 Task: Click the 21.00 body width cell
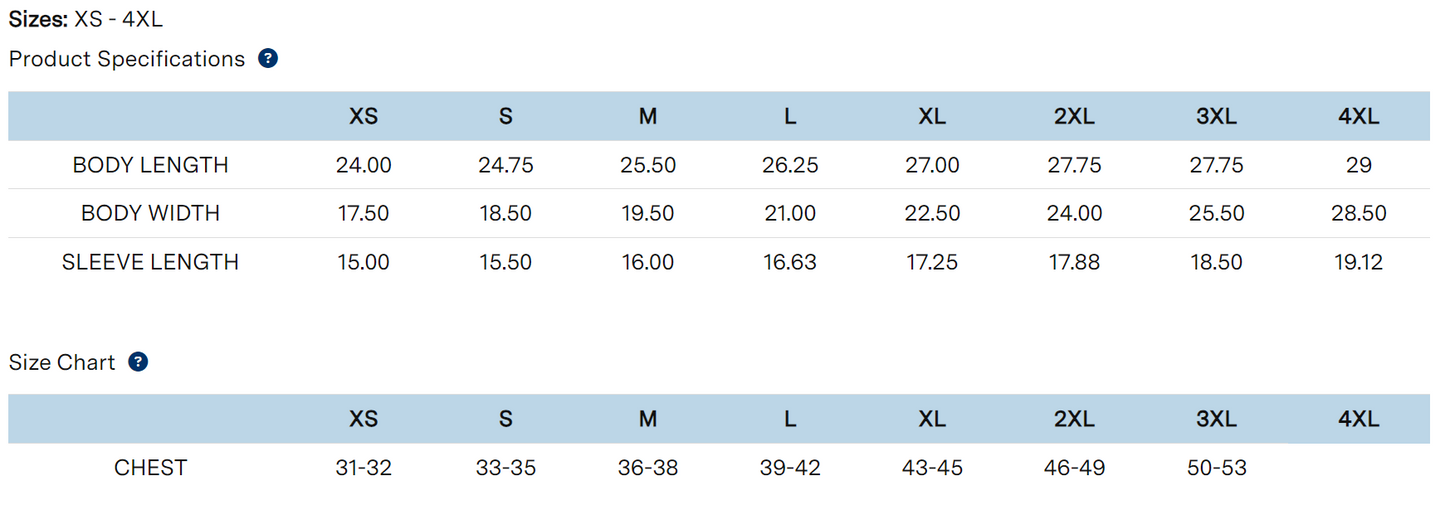click(790, 213)
